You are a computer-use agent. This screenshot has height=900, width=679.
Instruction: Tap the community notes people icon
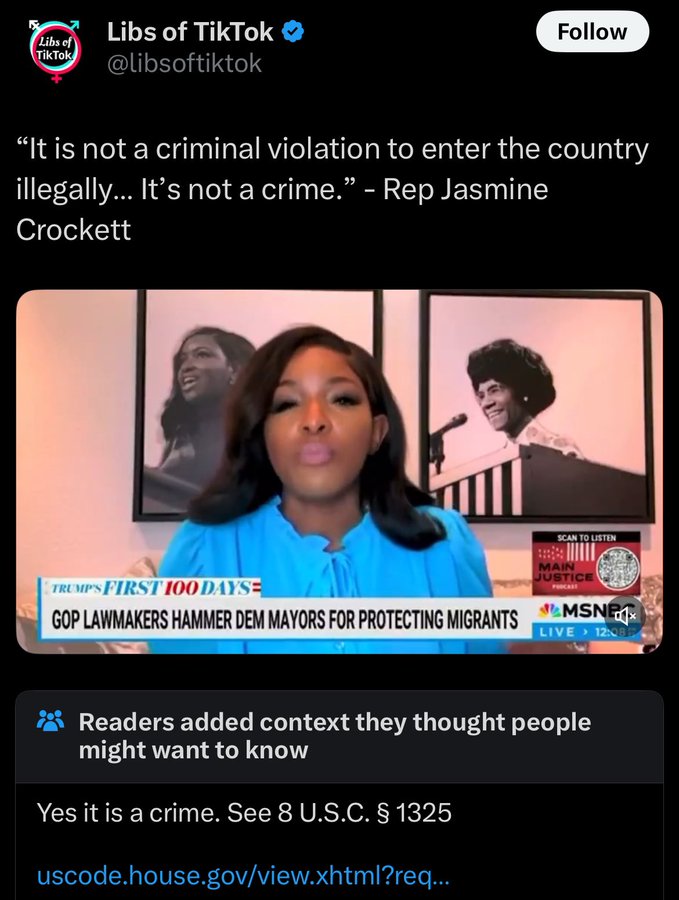point(51,720)
